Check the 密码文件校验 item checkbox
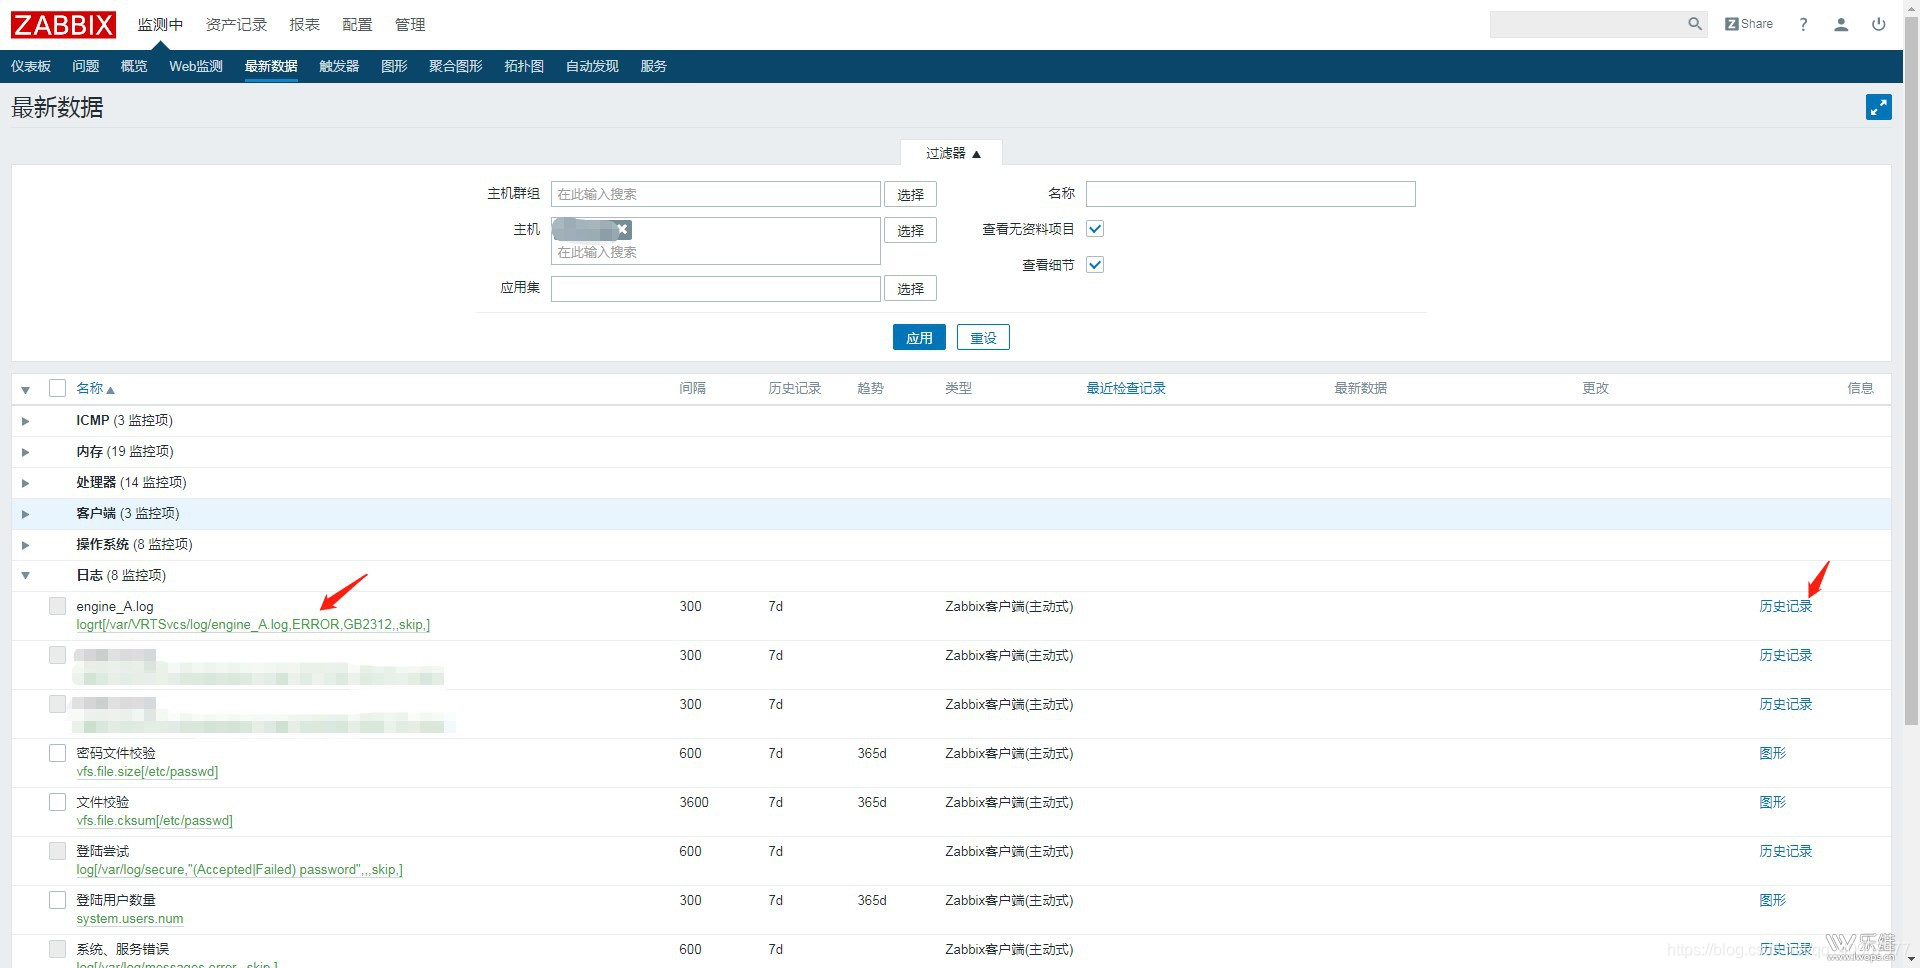 [x=57, y=753]
